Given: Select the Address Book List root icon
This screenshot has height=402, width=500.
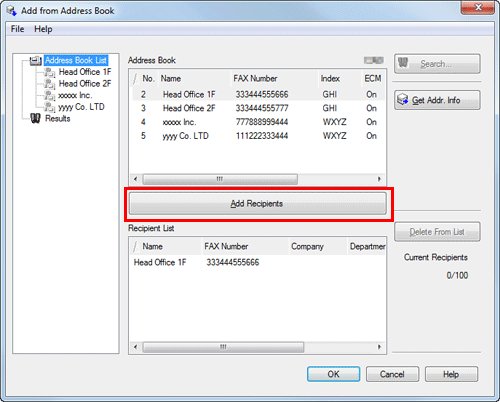Looking at the screenshot, I should click(36, 61).
